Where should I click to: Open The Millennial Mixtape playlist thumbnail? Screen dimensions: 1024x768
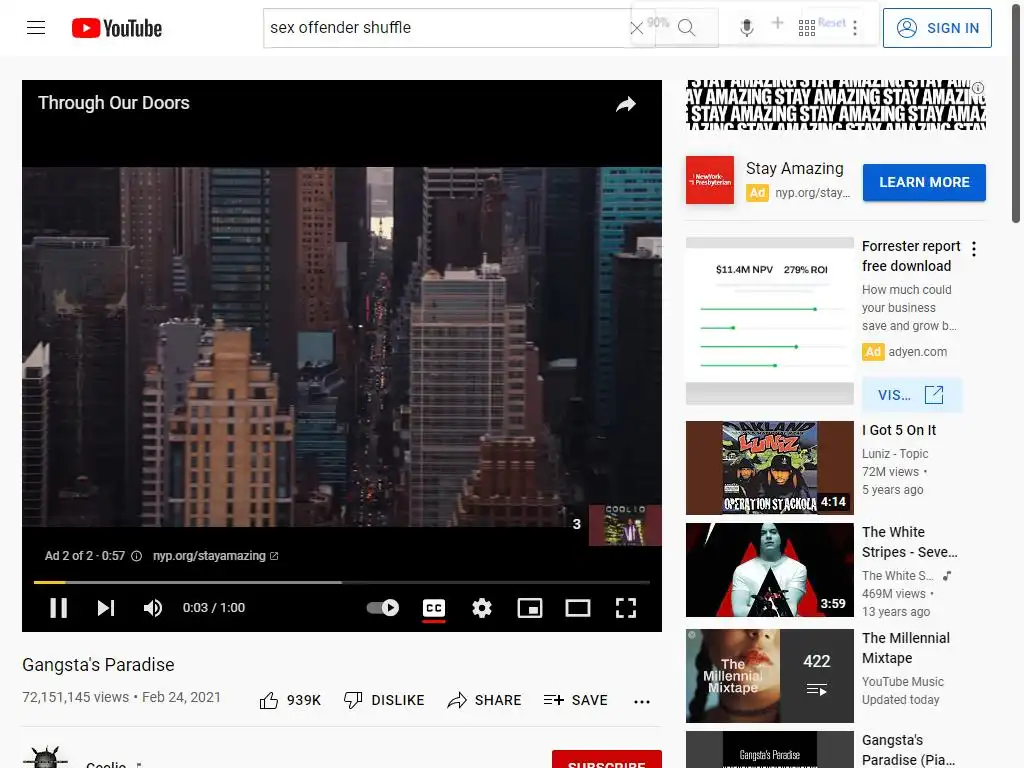point(770,676)
